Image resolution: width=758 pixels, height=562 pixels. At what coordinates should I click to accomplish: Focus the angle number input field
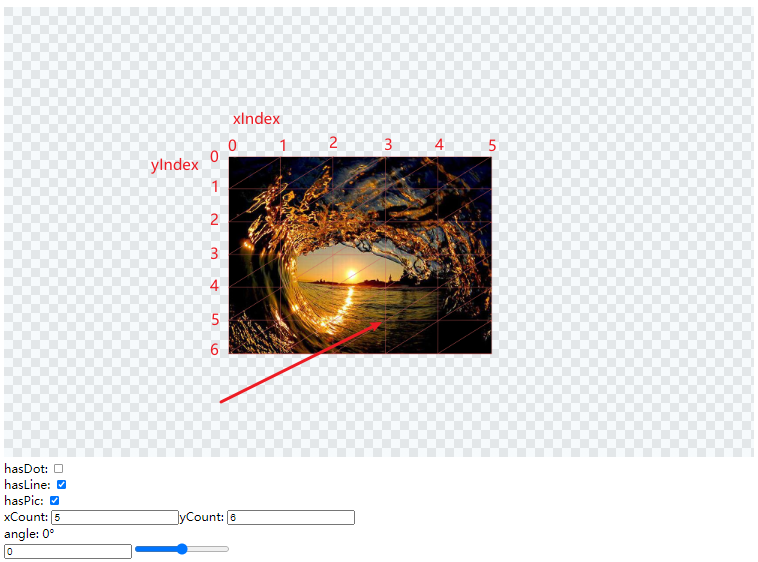(x=68, y=551)
